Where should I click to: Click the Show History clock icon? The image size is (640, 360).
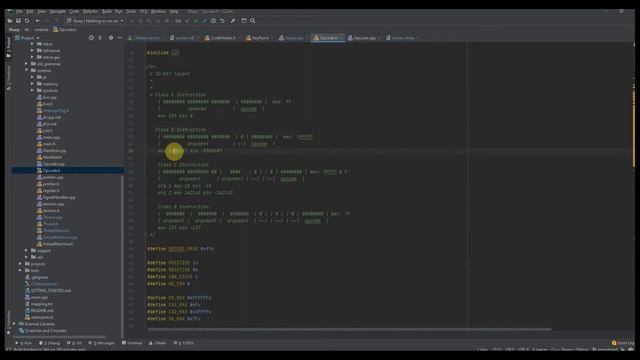(213, 21)
